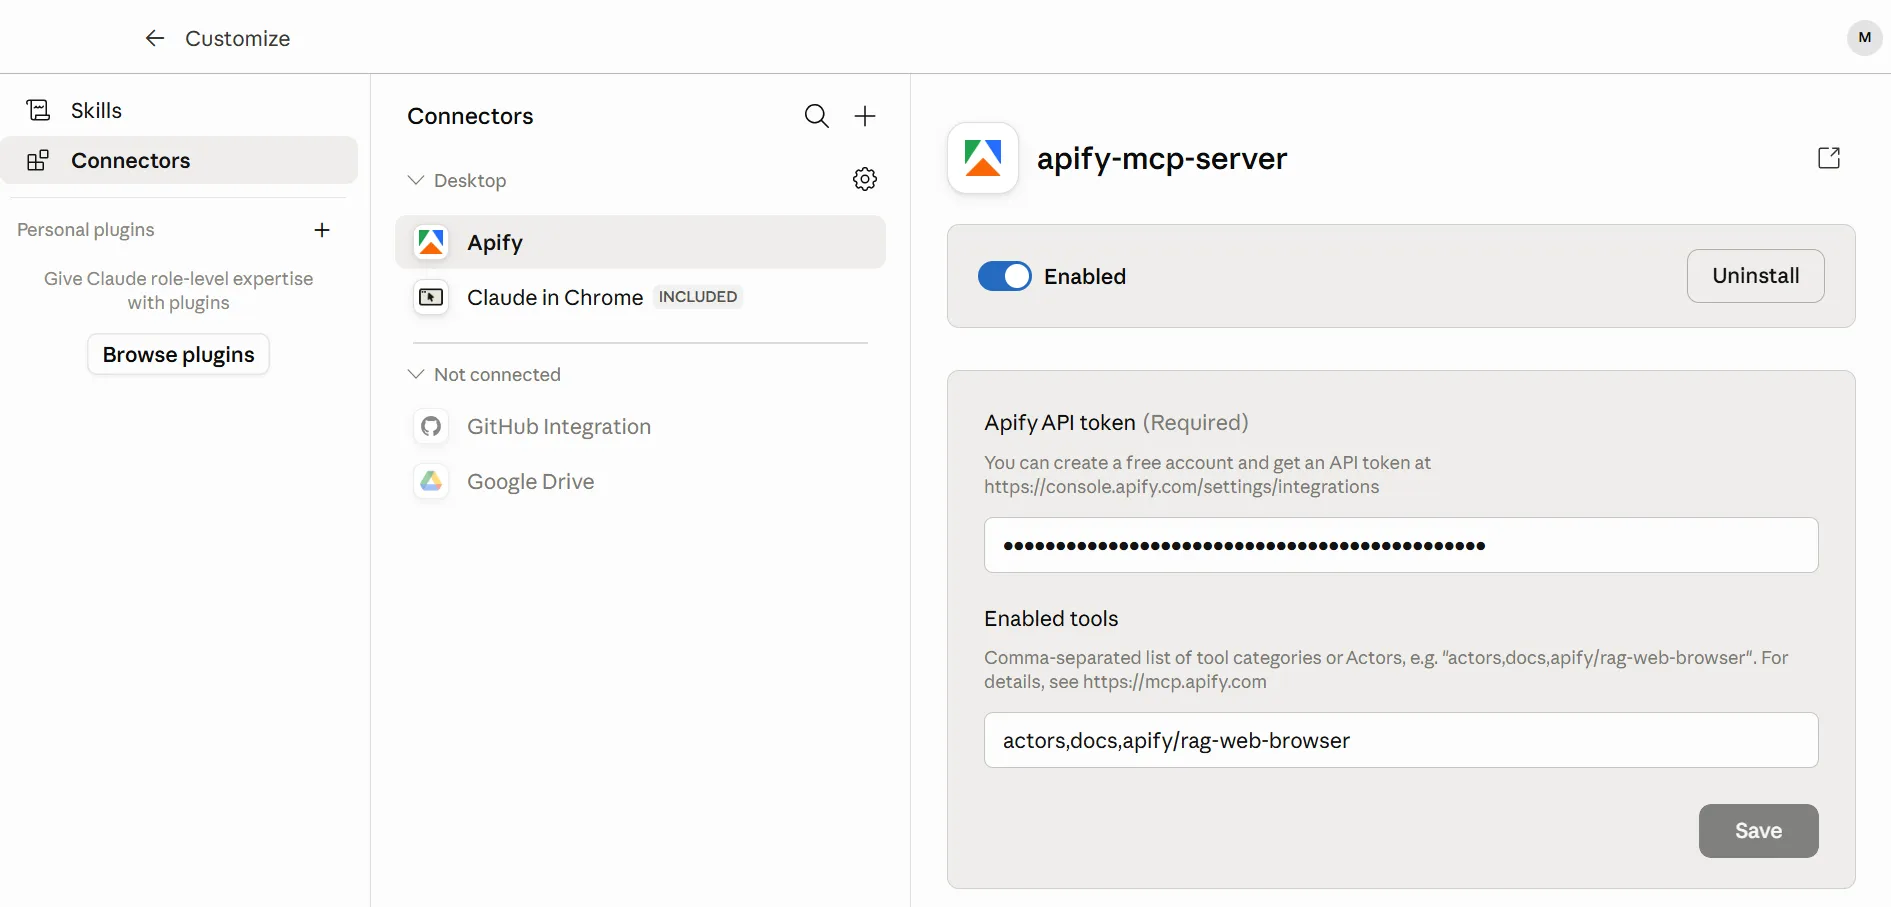Go back using the arrow next to Customize
The image size is (1891, 907).
[154, 38]
